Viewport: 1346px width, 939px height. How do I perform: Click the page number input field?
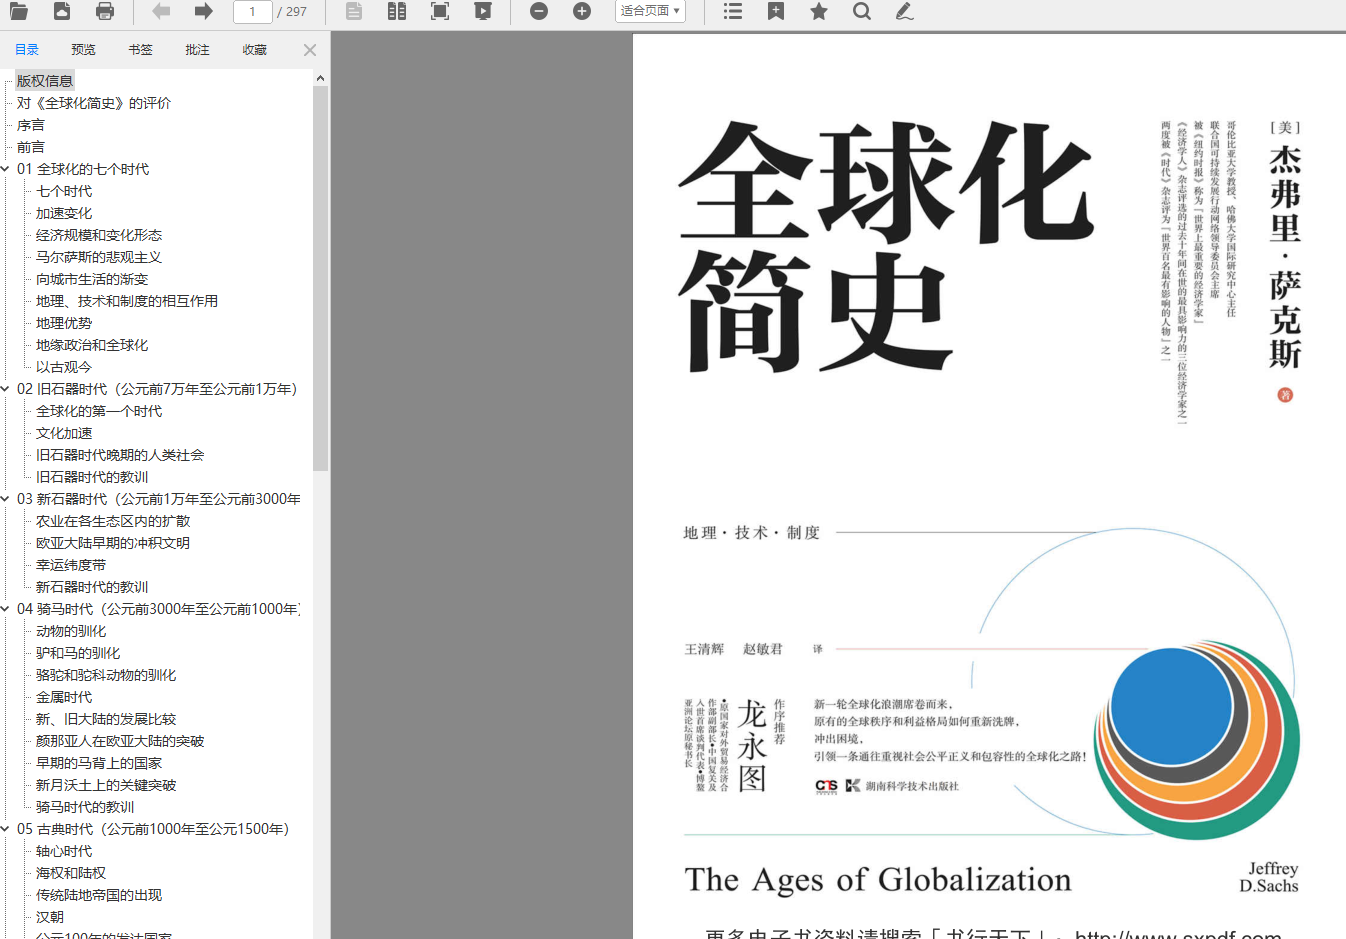coord(253,11)
